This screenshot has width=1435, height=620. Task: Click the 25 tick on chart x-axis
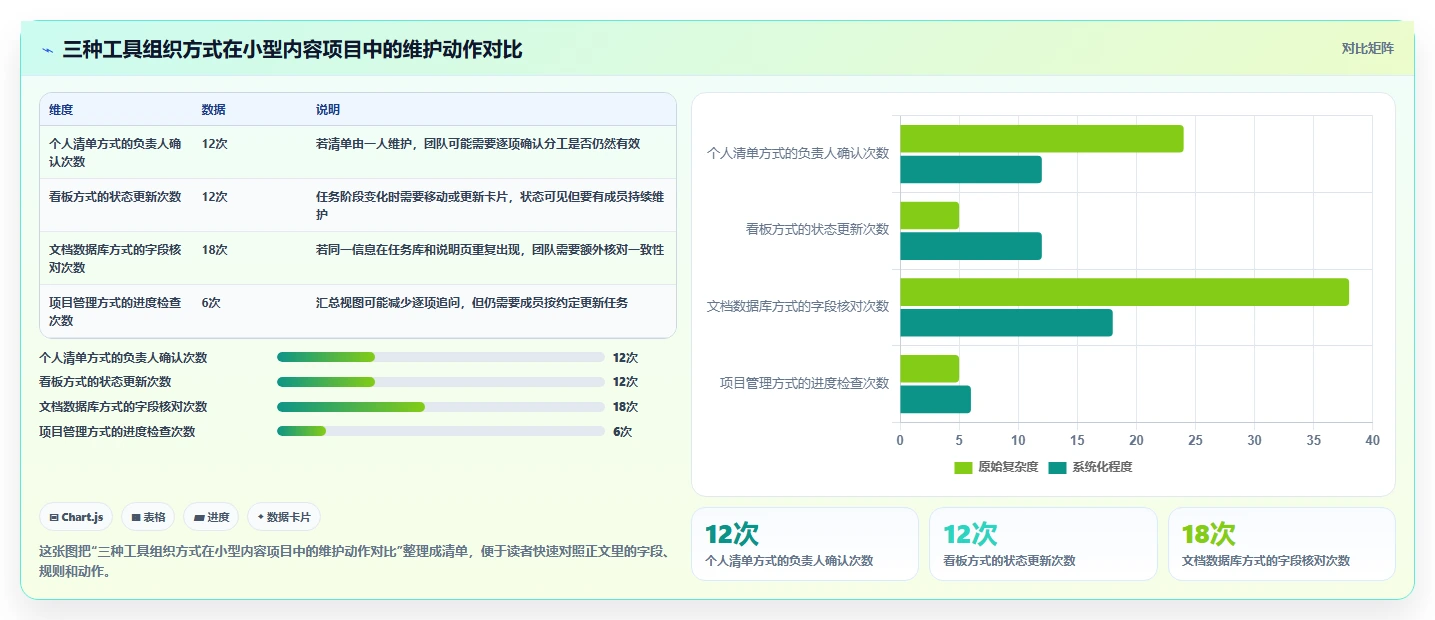click(x=1195, y=440)
